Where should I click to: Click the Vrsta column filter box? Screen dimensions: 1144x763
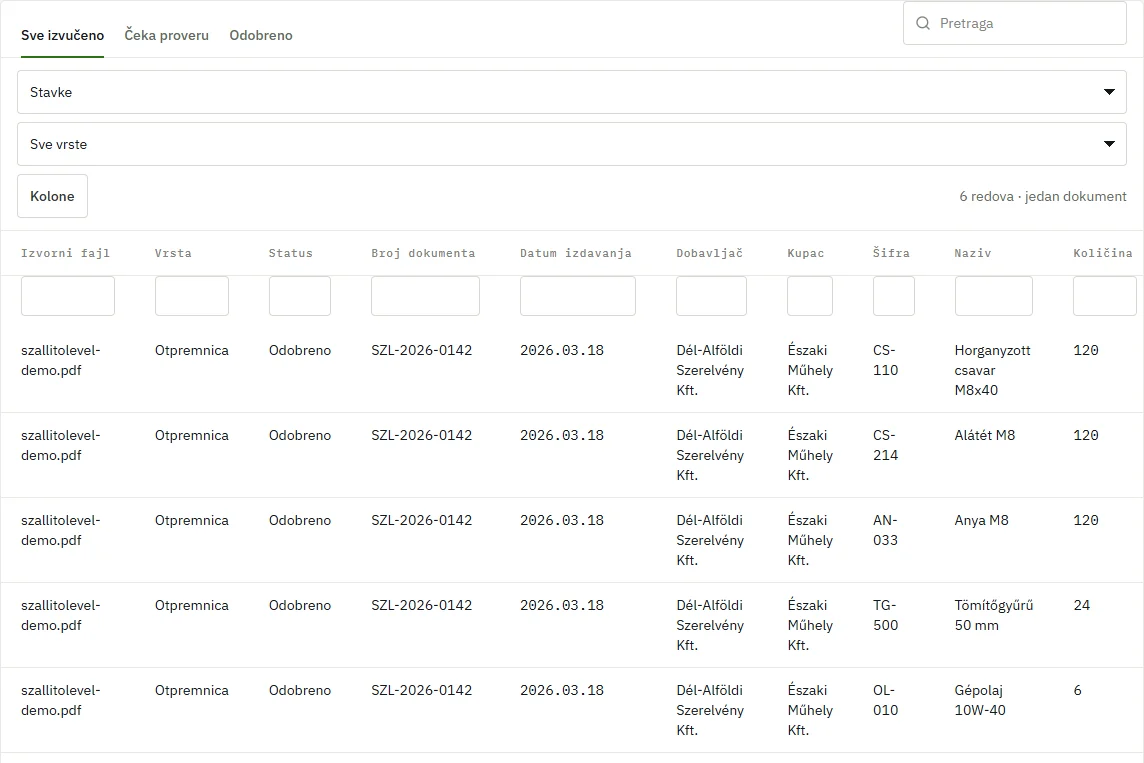point(192,296)
